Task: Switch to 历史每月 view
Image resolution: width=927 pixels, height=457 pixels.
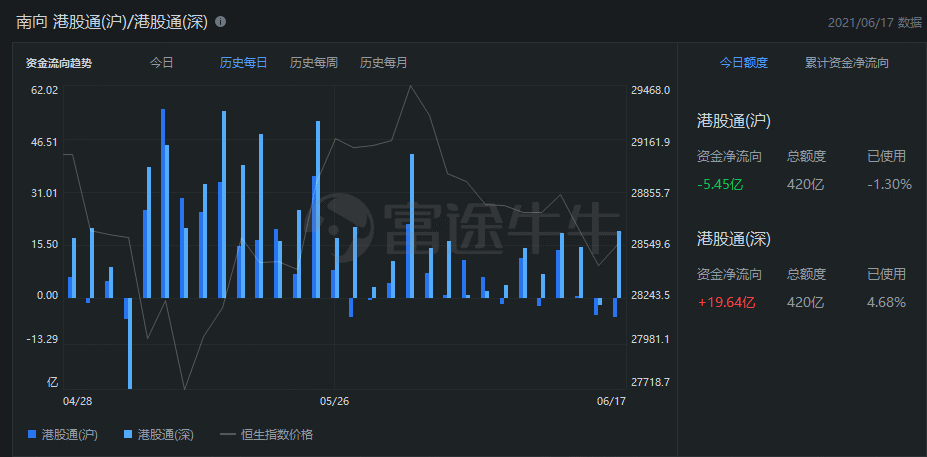Action: click(x=384, y=63)
